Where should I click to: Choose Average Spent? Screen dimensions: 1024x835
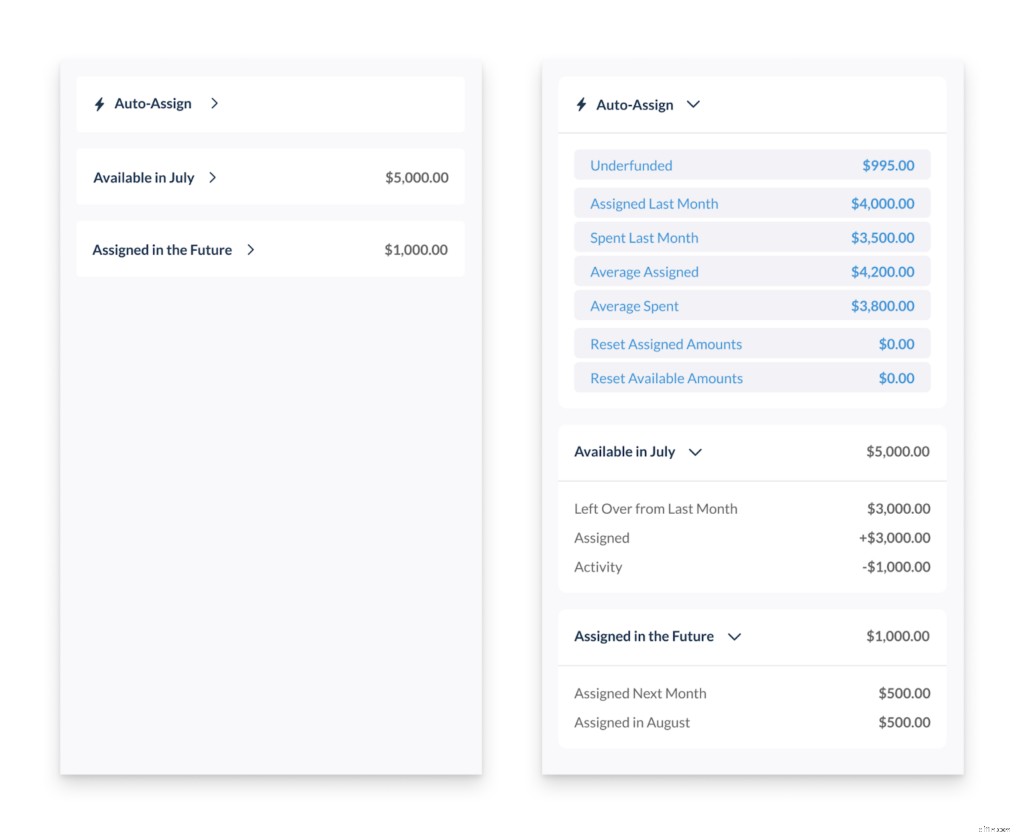point(752,305)
